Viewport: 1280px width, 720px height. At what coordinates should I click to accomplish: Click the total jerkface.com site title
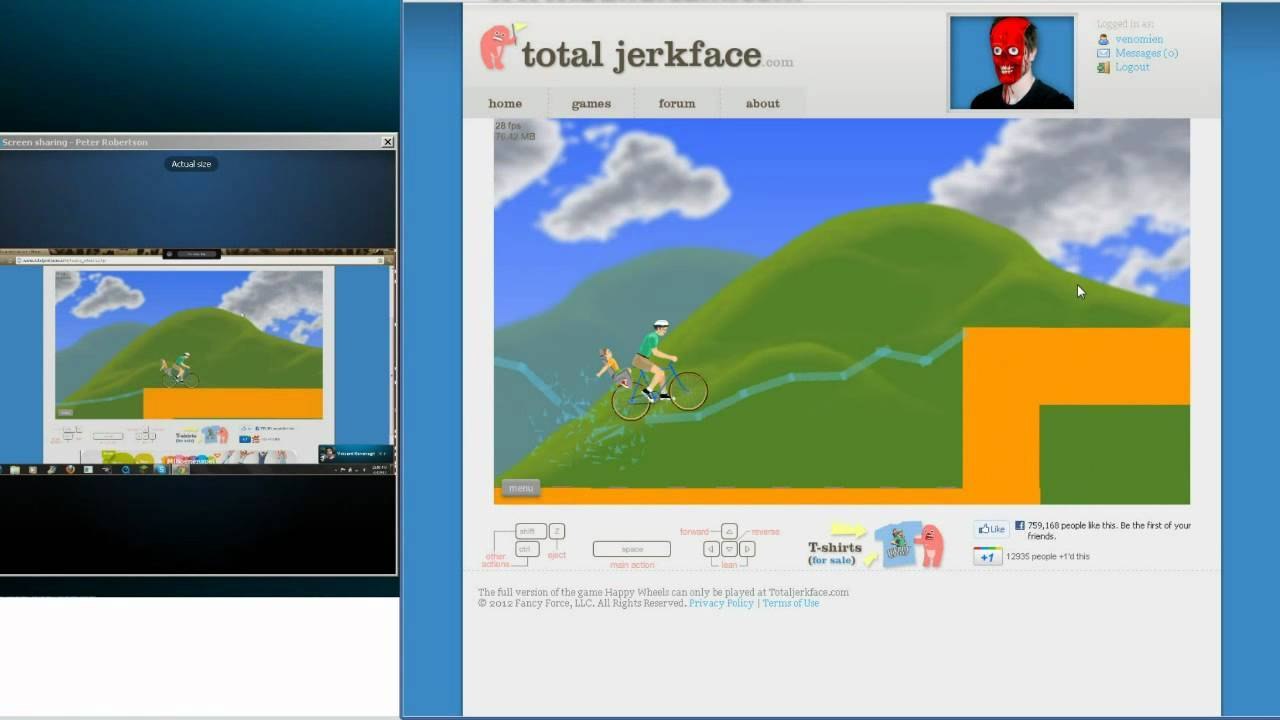pos(657,55)
